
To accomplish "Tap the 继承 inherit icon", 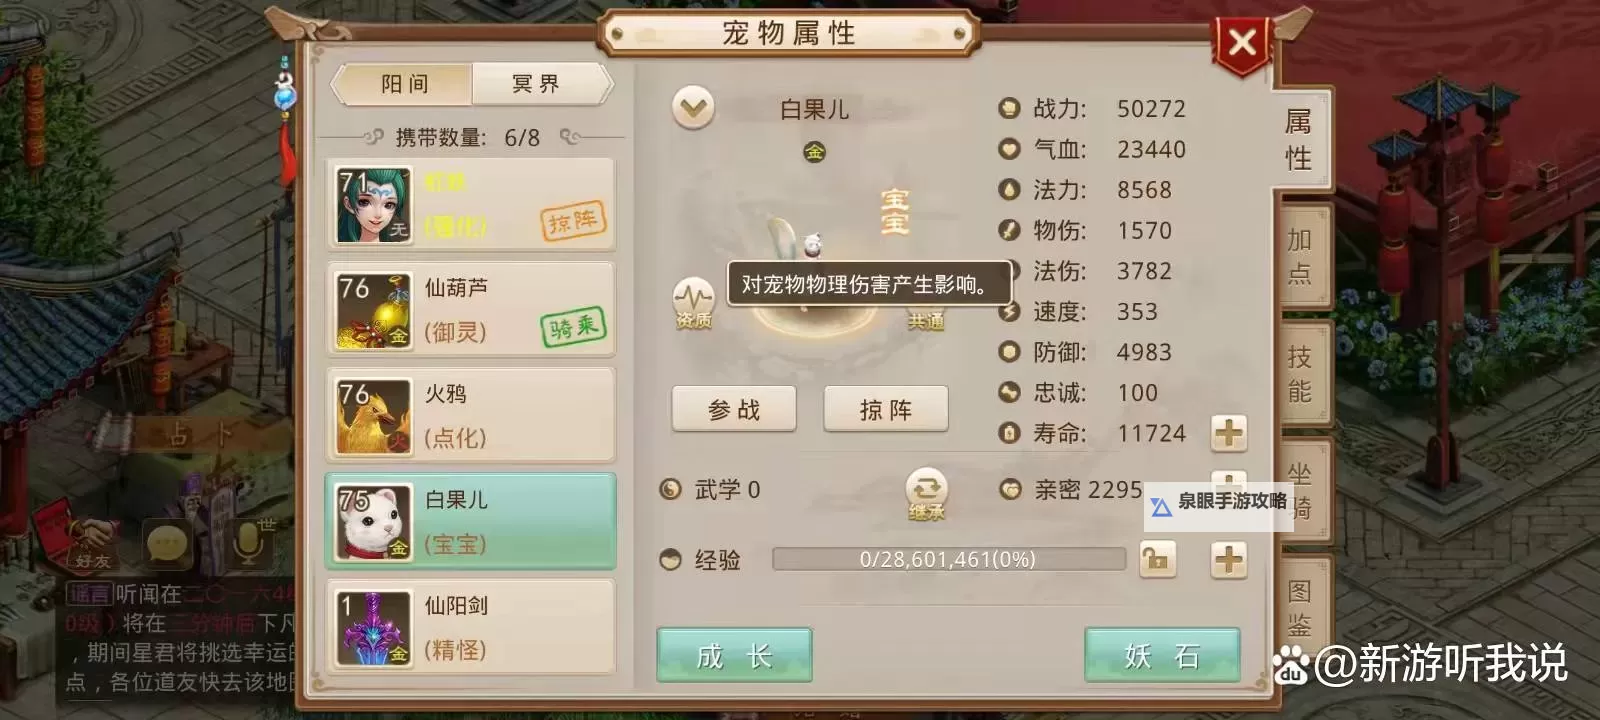I will point(926,494).
